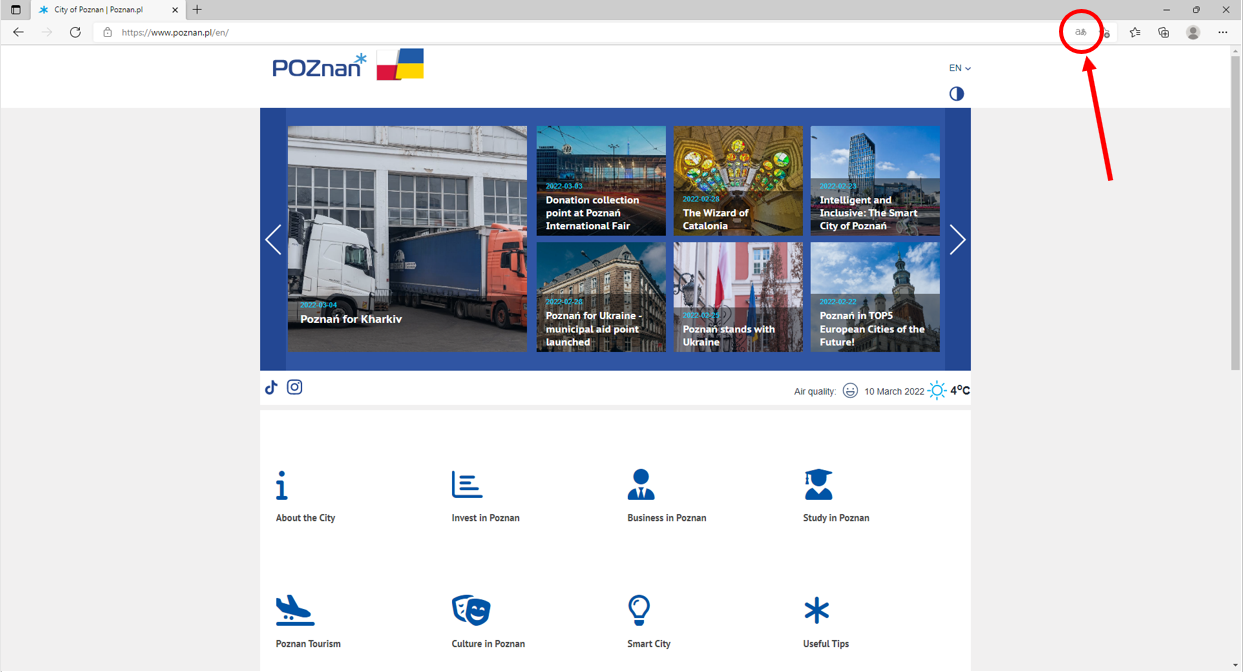This screenshot has width=1243, height=672.
Task: Click the Study in Poznan link
Action: pyautogui.click(x=836, y=518)
